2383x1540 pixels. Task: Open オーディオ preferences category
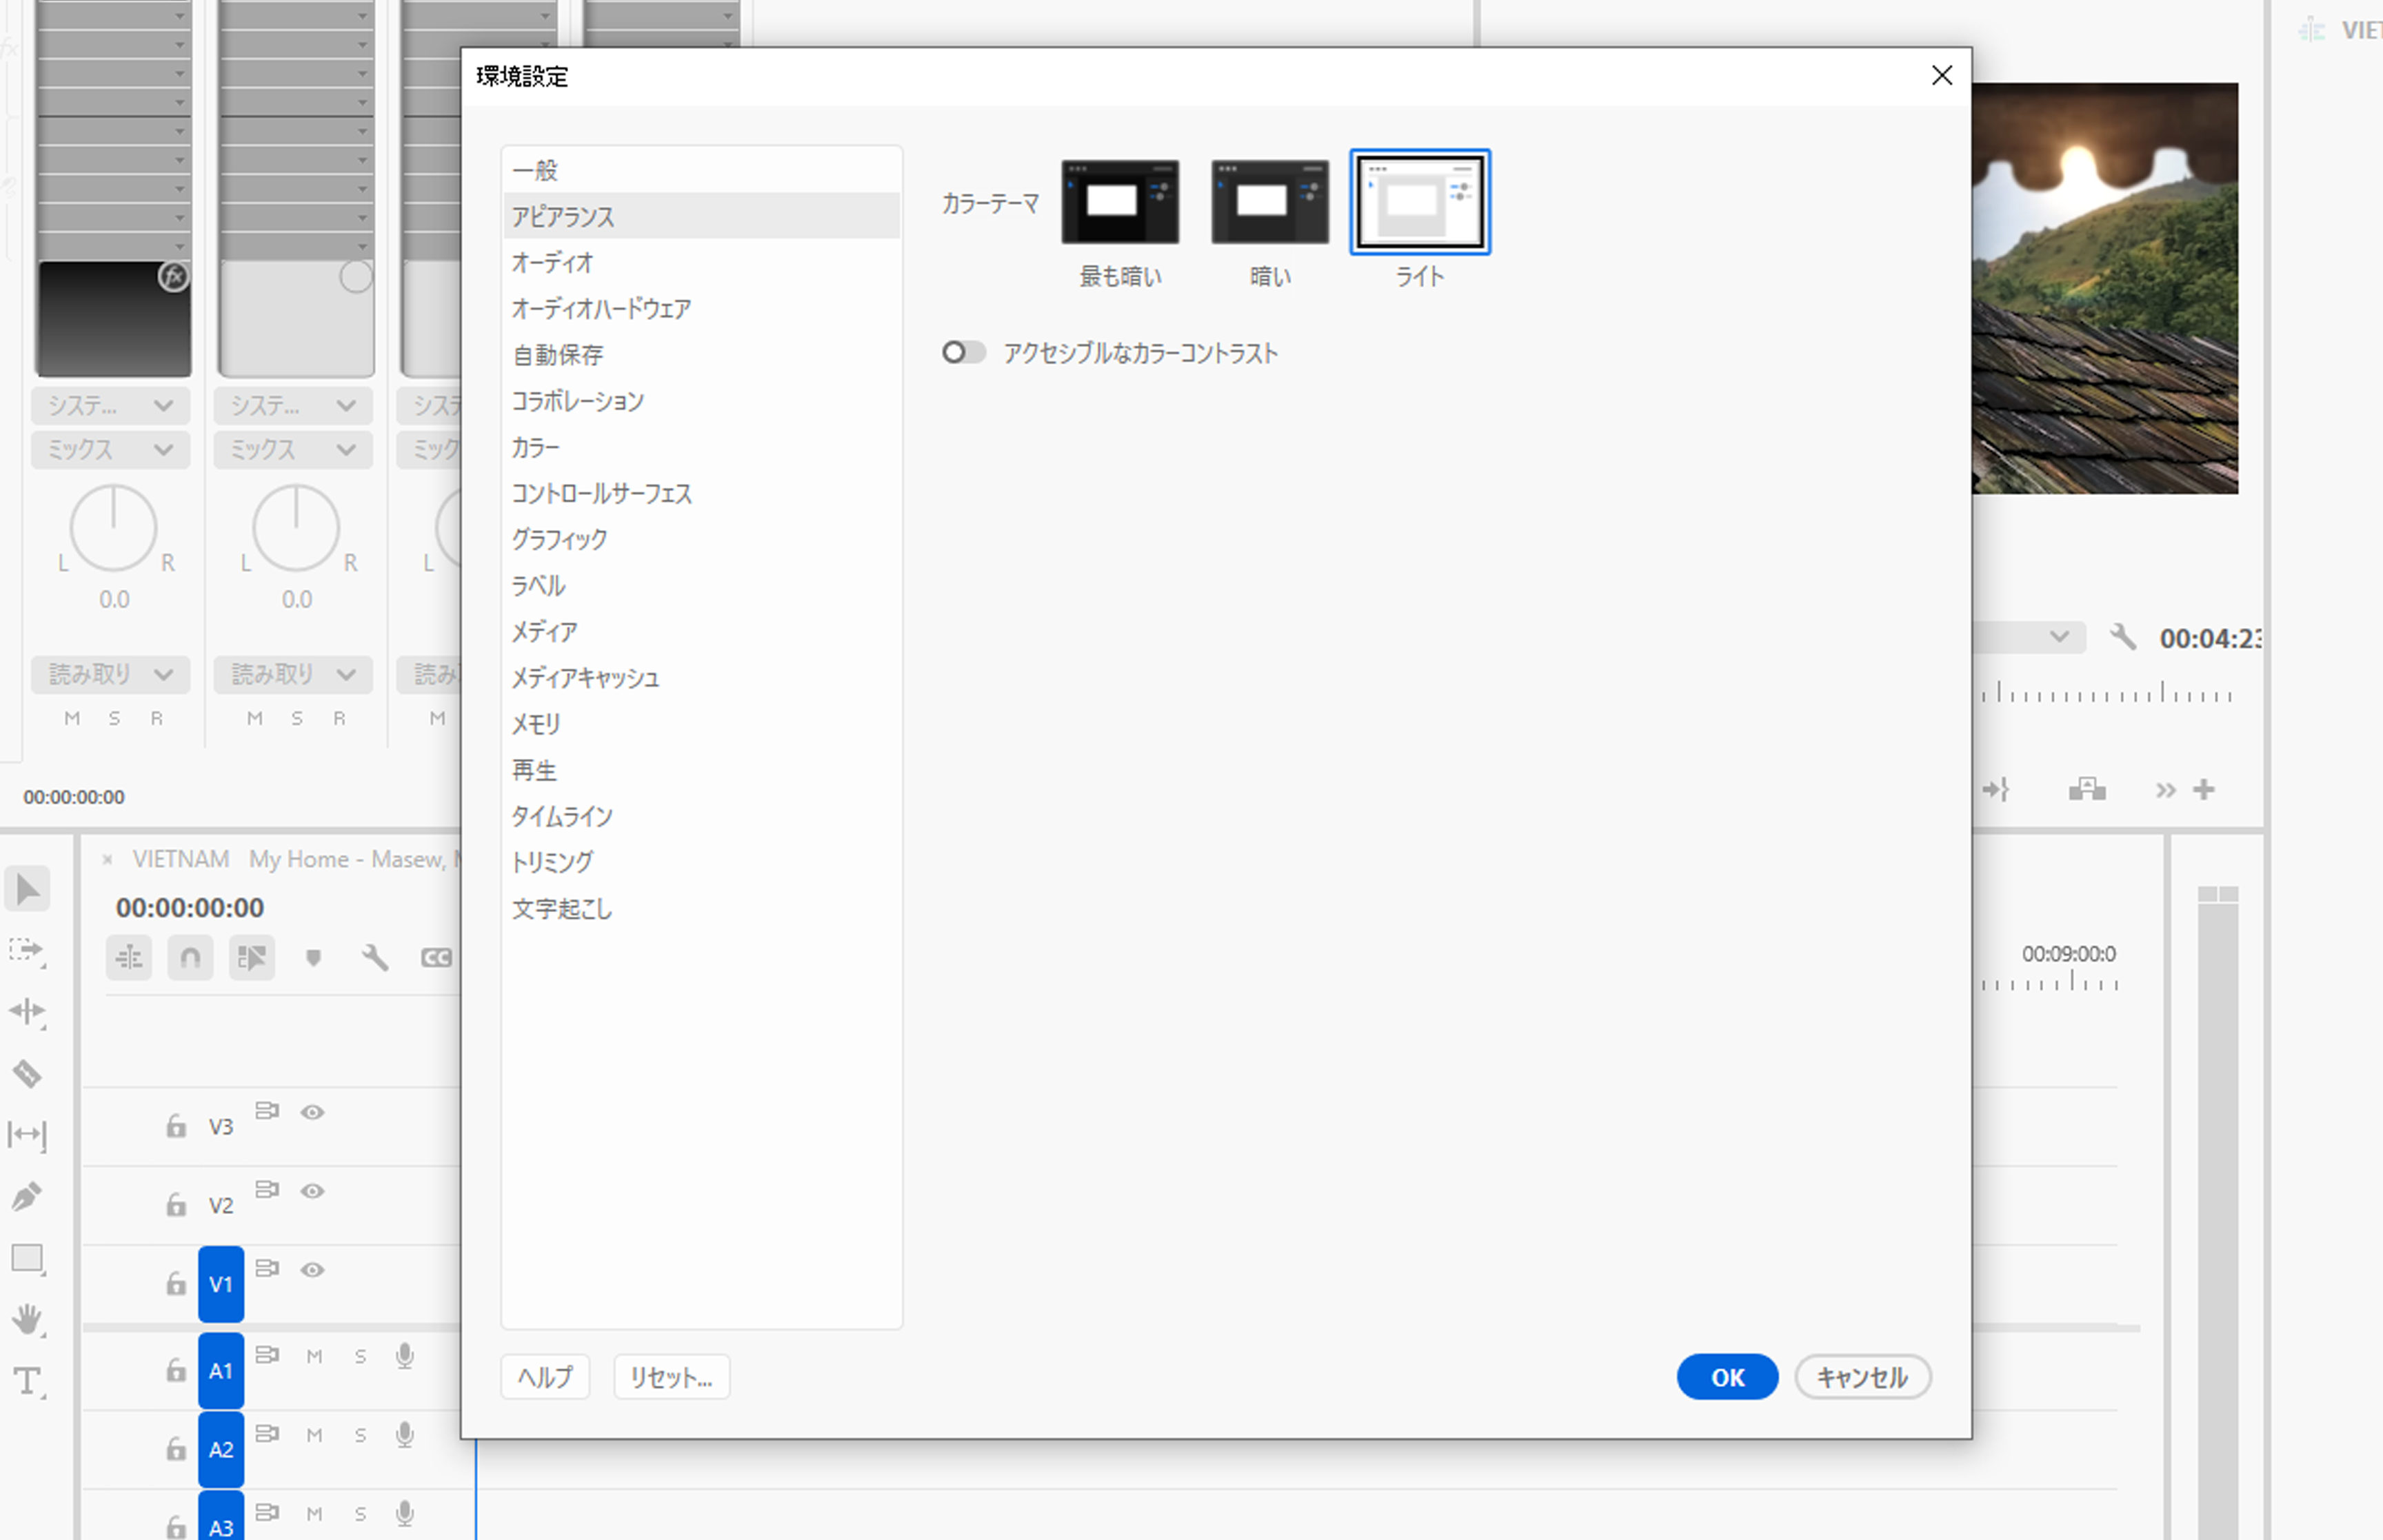[x=552, y=263]
